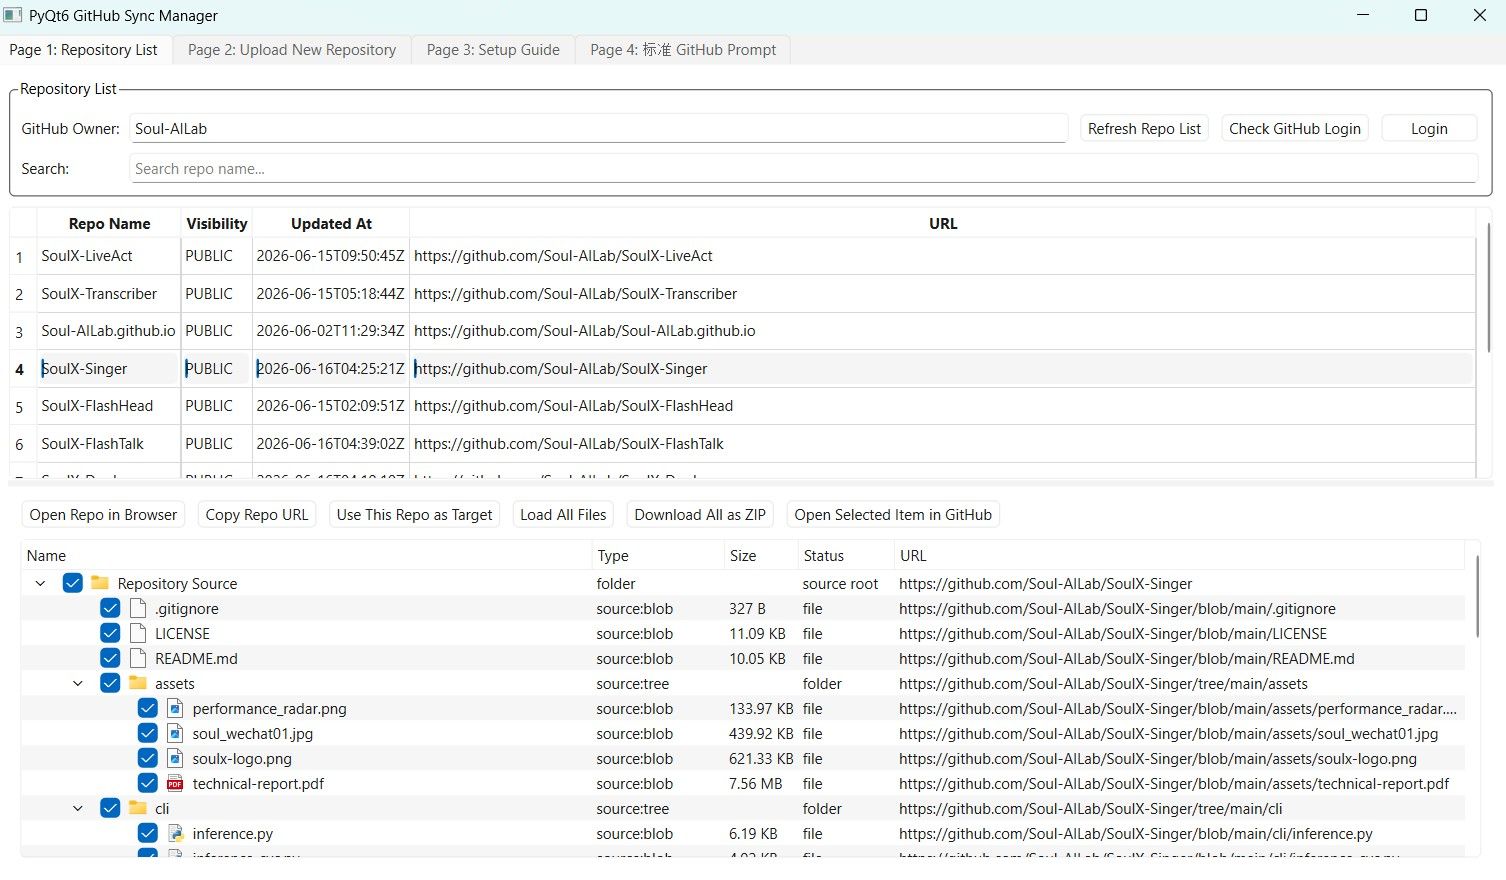The image size is (1506, 880).
Task: Click the soulx-logo.png image icon
Action: click(x=175, y=758)
